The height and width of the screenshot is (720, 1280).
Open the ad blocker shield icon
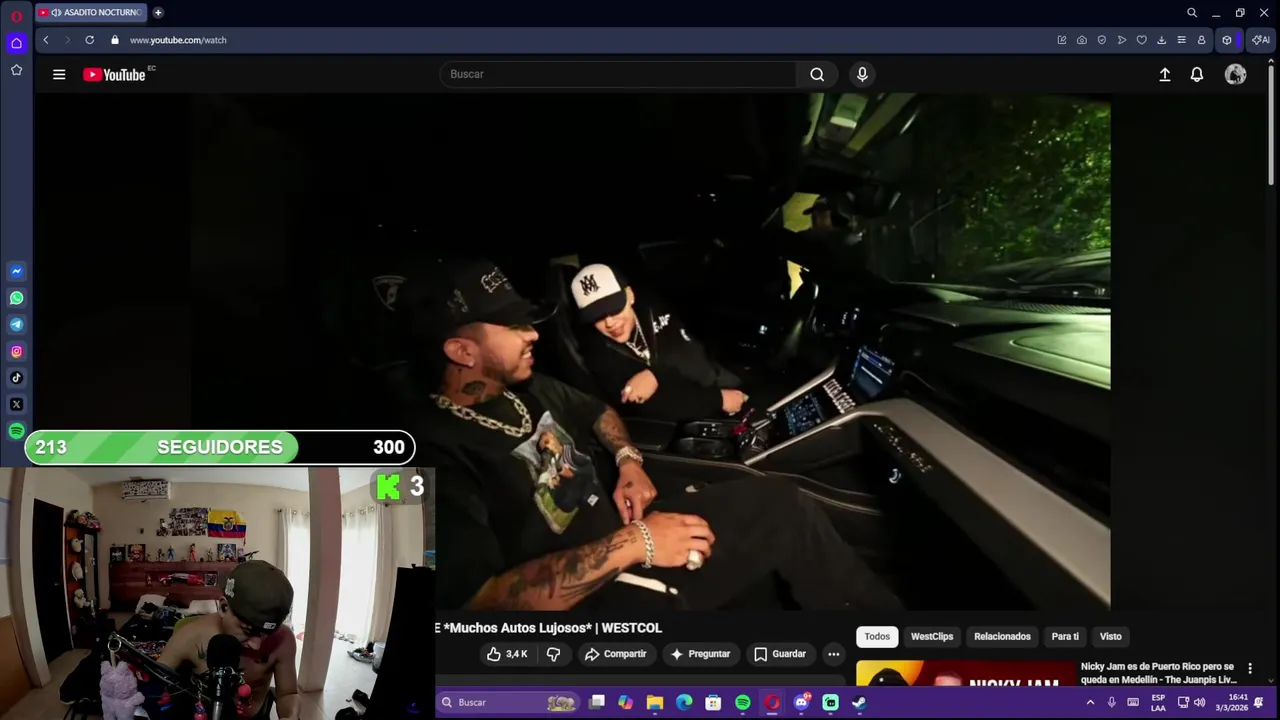click(x=1102, y=40)
